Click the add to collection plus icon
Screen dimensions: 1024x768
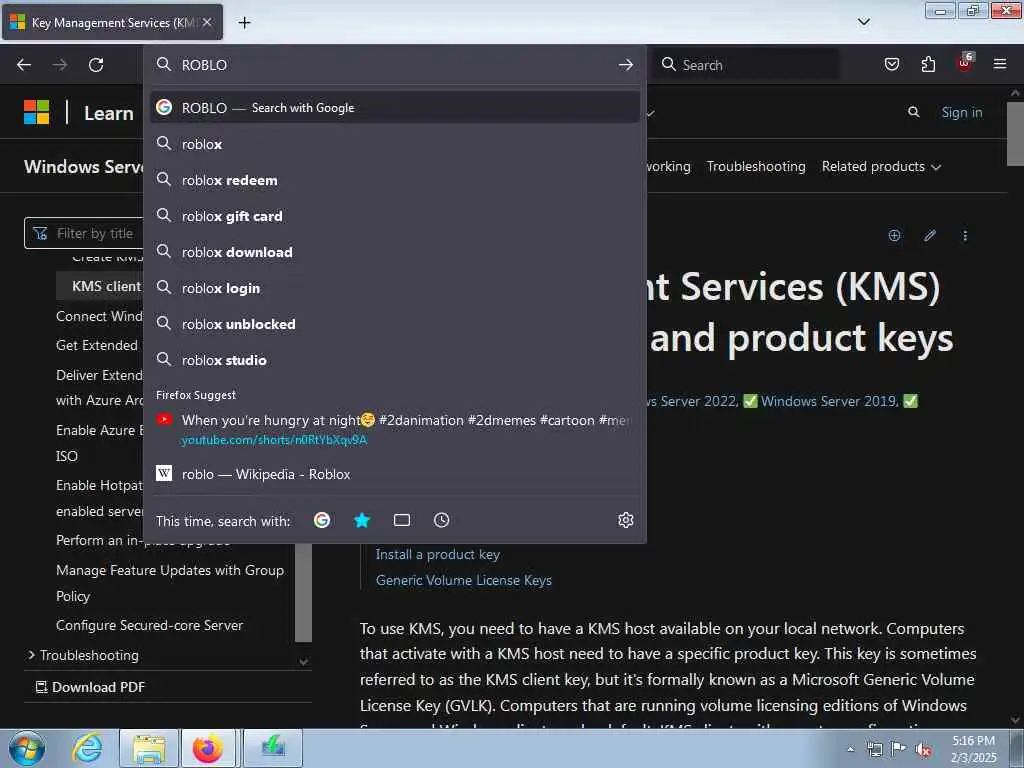tap(895, 236)
